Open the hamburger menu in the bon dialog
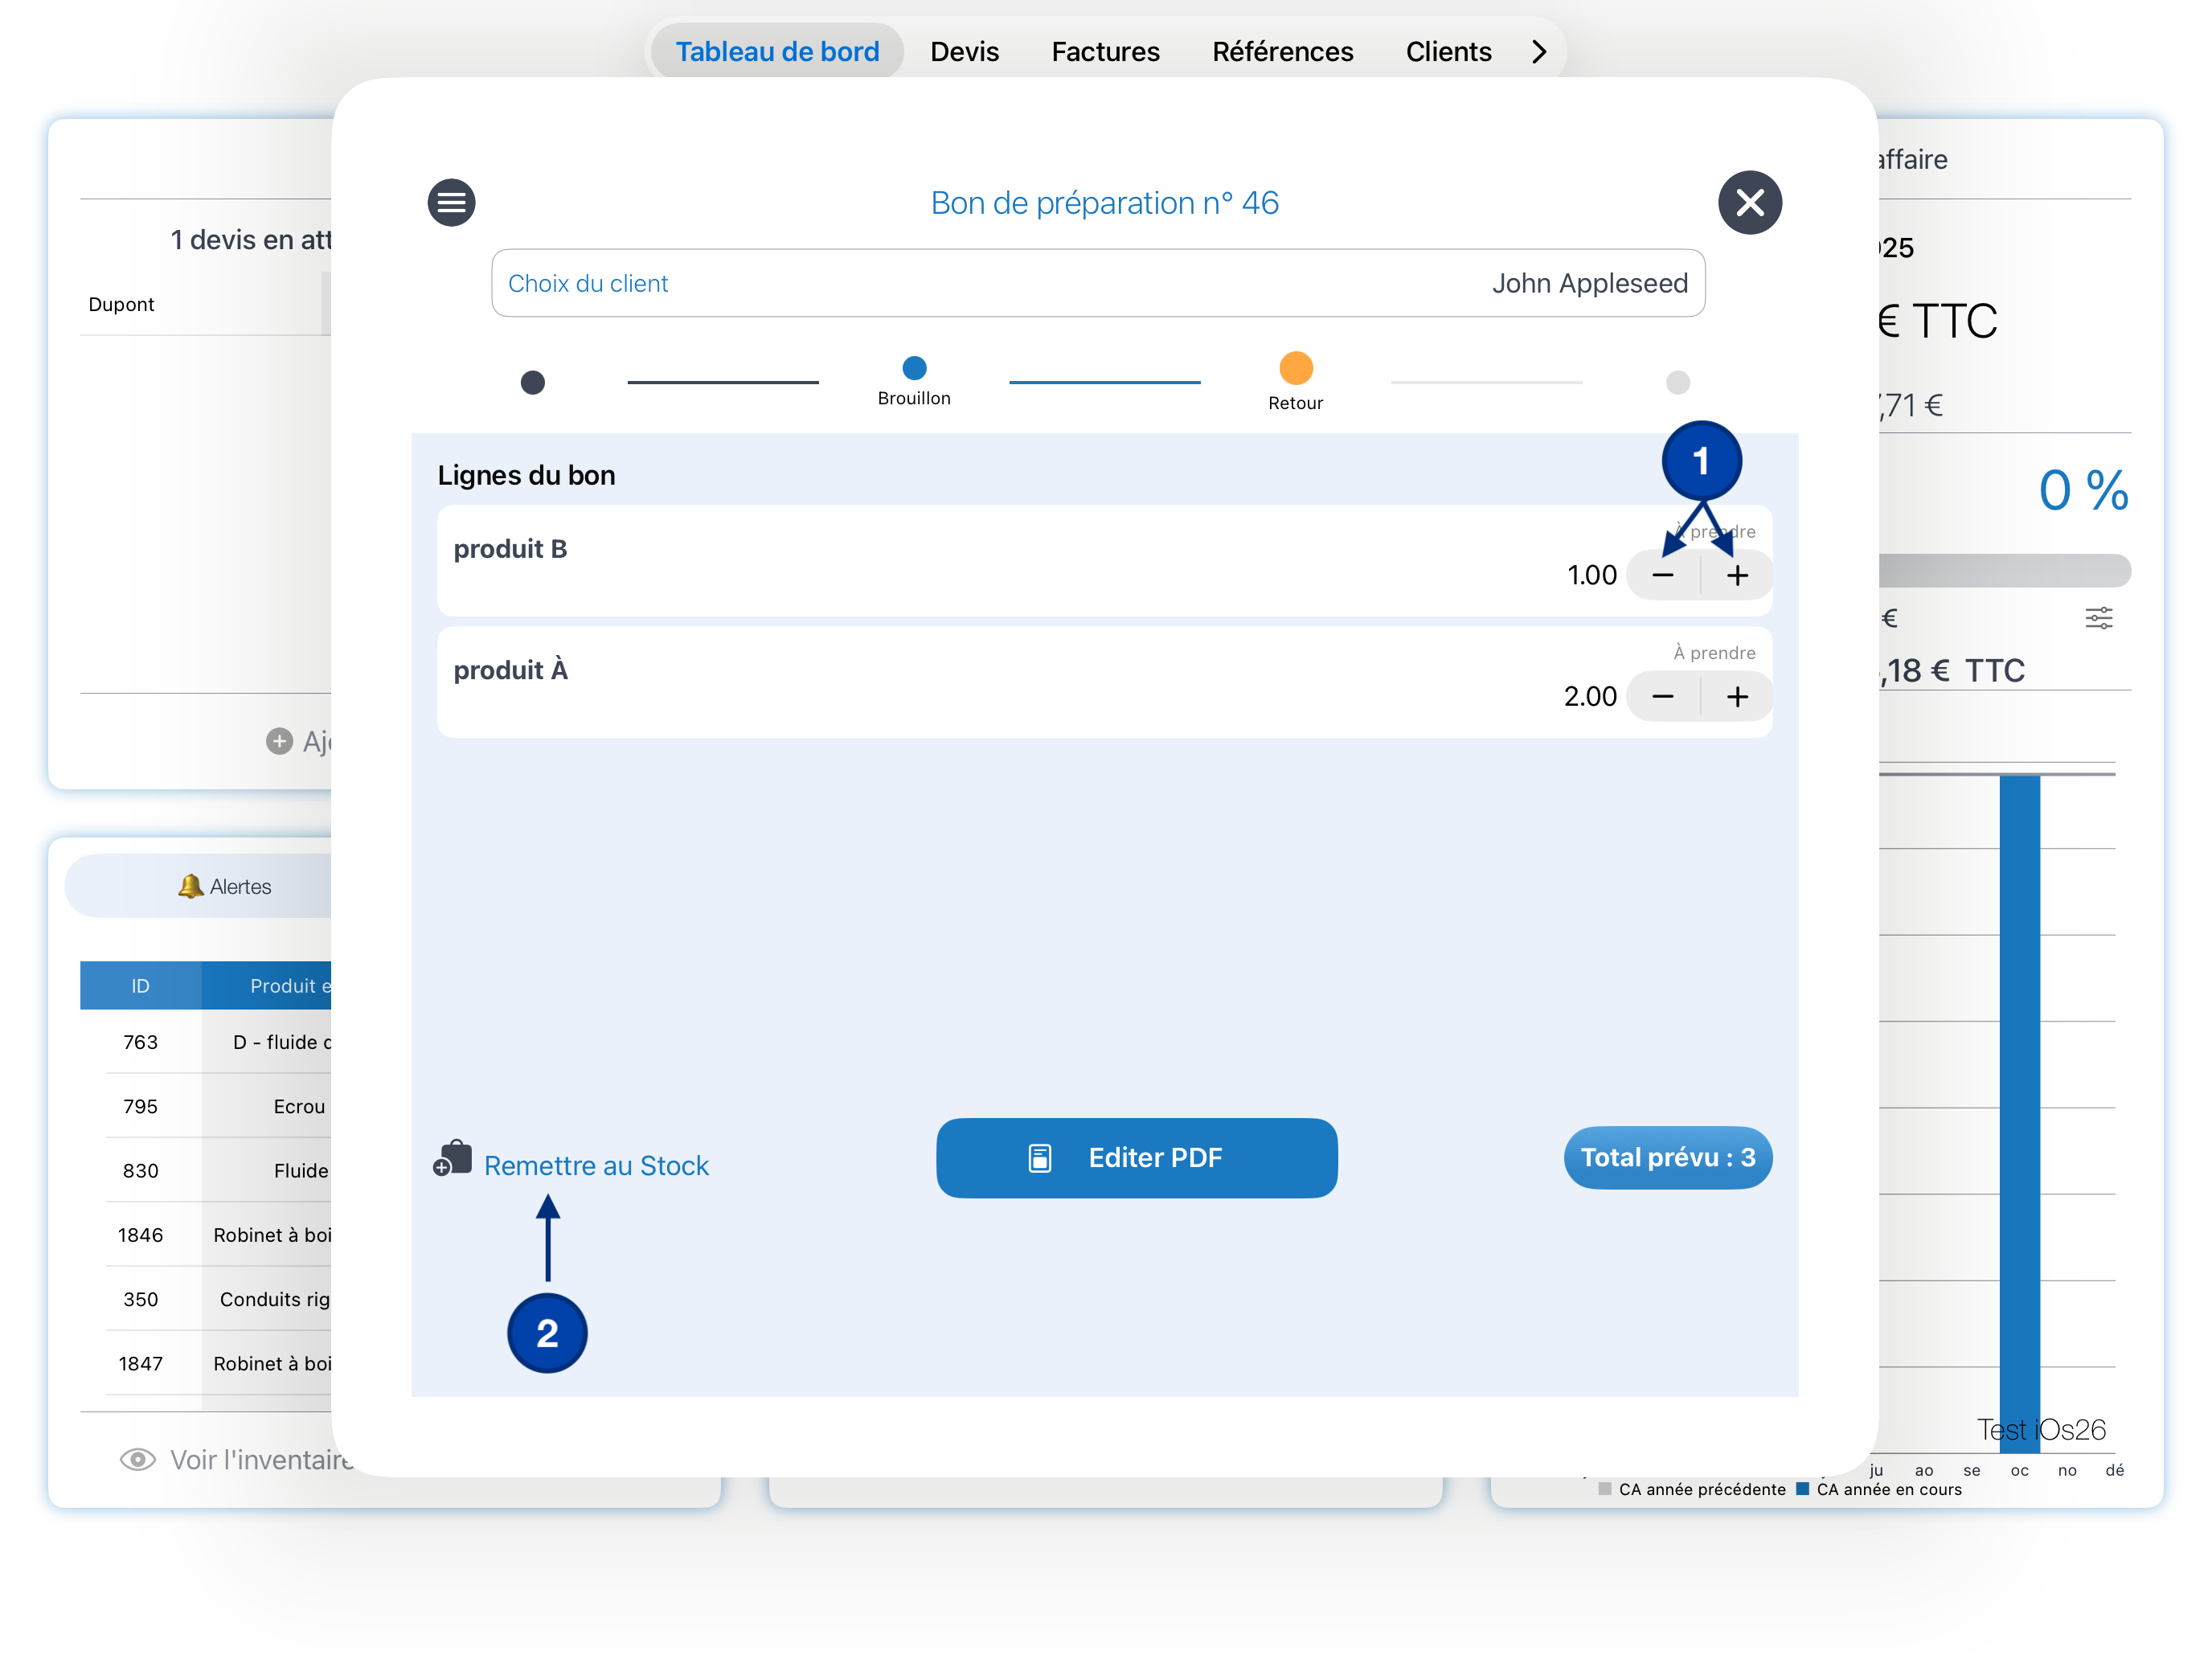The width and height of the screenshot is (2212, 1659). coord(451,203)
